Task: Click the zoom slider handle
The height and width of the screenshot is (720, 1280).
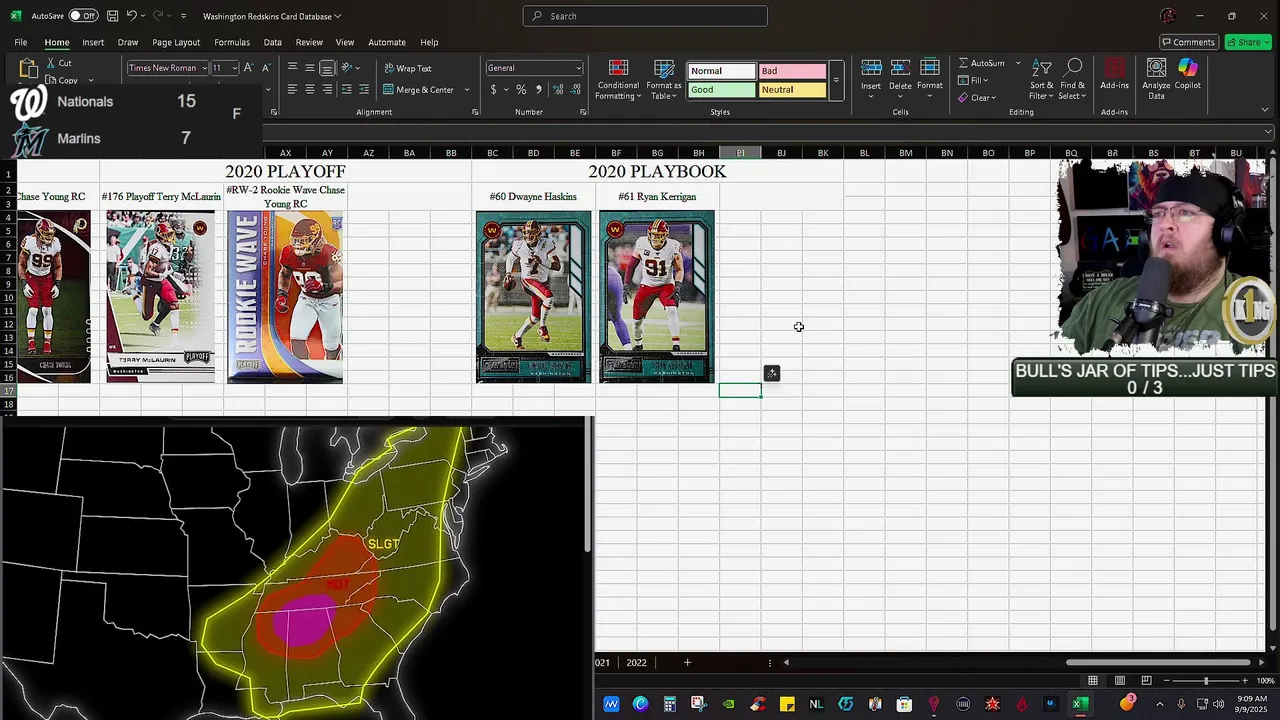Action: pyautogui.click(x=1205, y=681)
